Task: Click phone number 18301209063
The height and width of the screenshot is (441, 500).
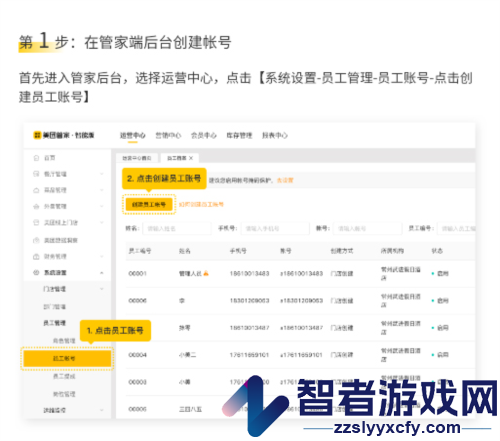Action: pos(249,300)
